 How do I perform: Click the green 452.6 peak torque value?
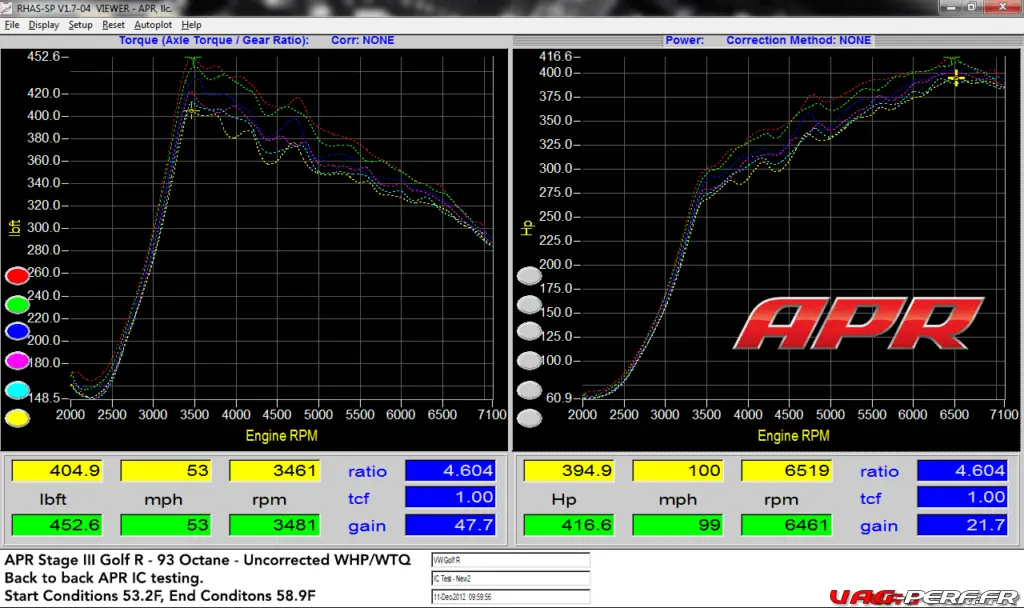point(57,525)
